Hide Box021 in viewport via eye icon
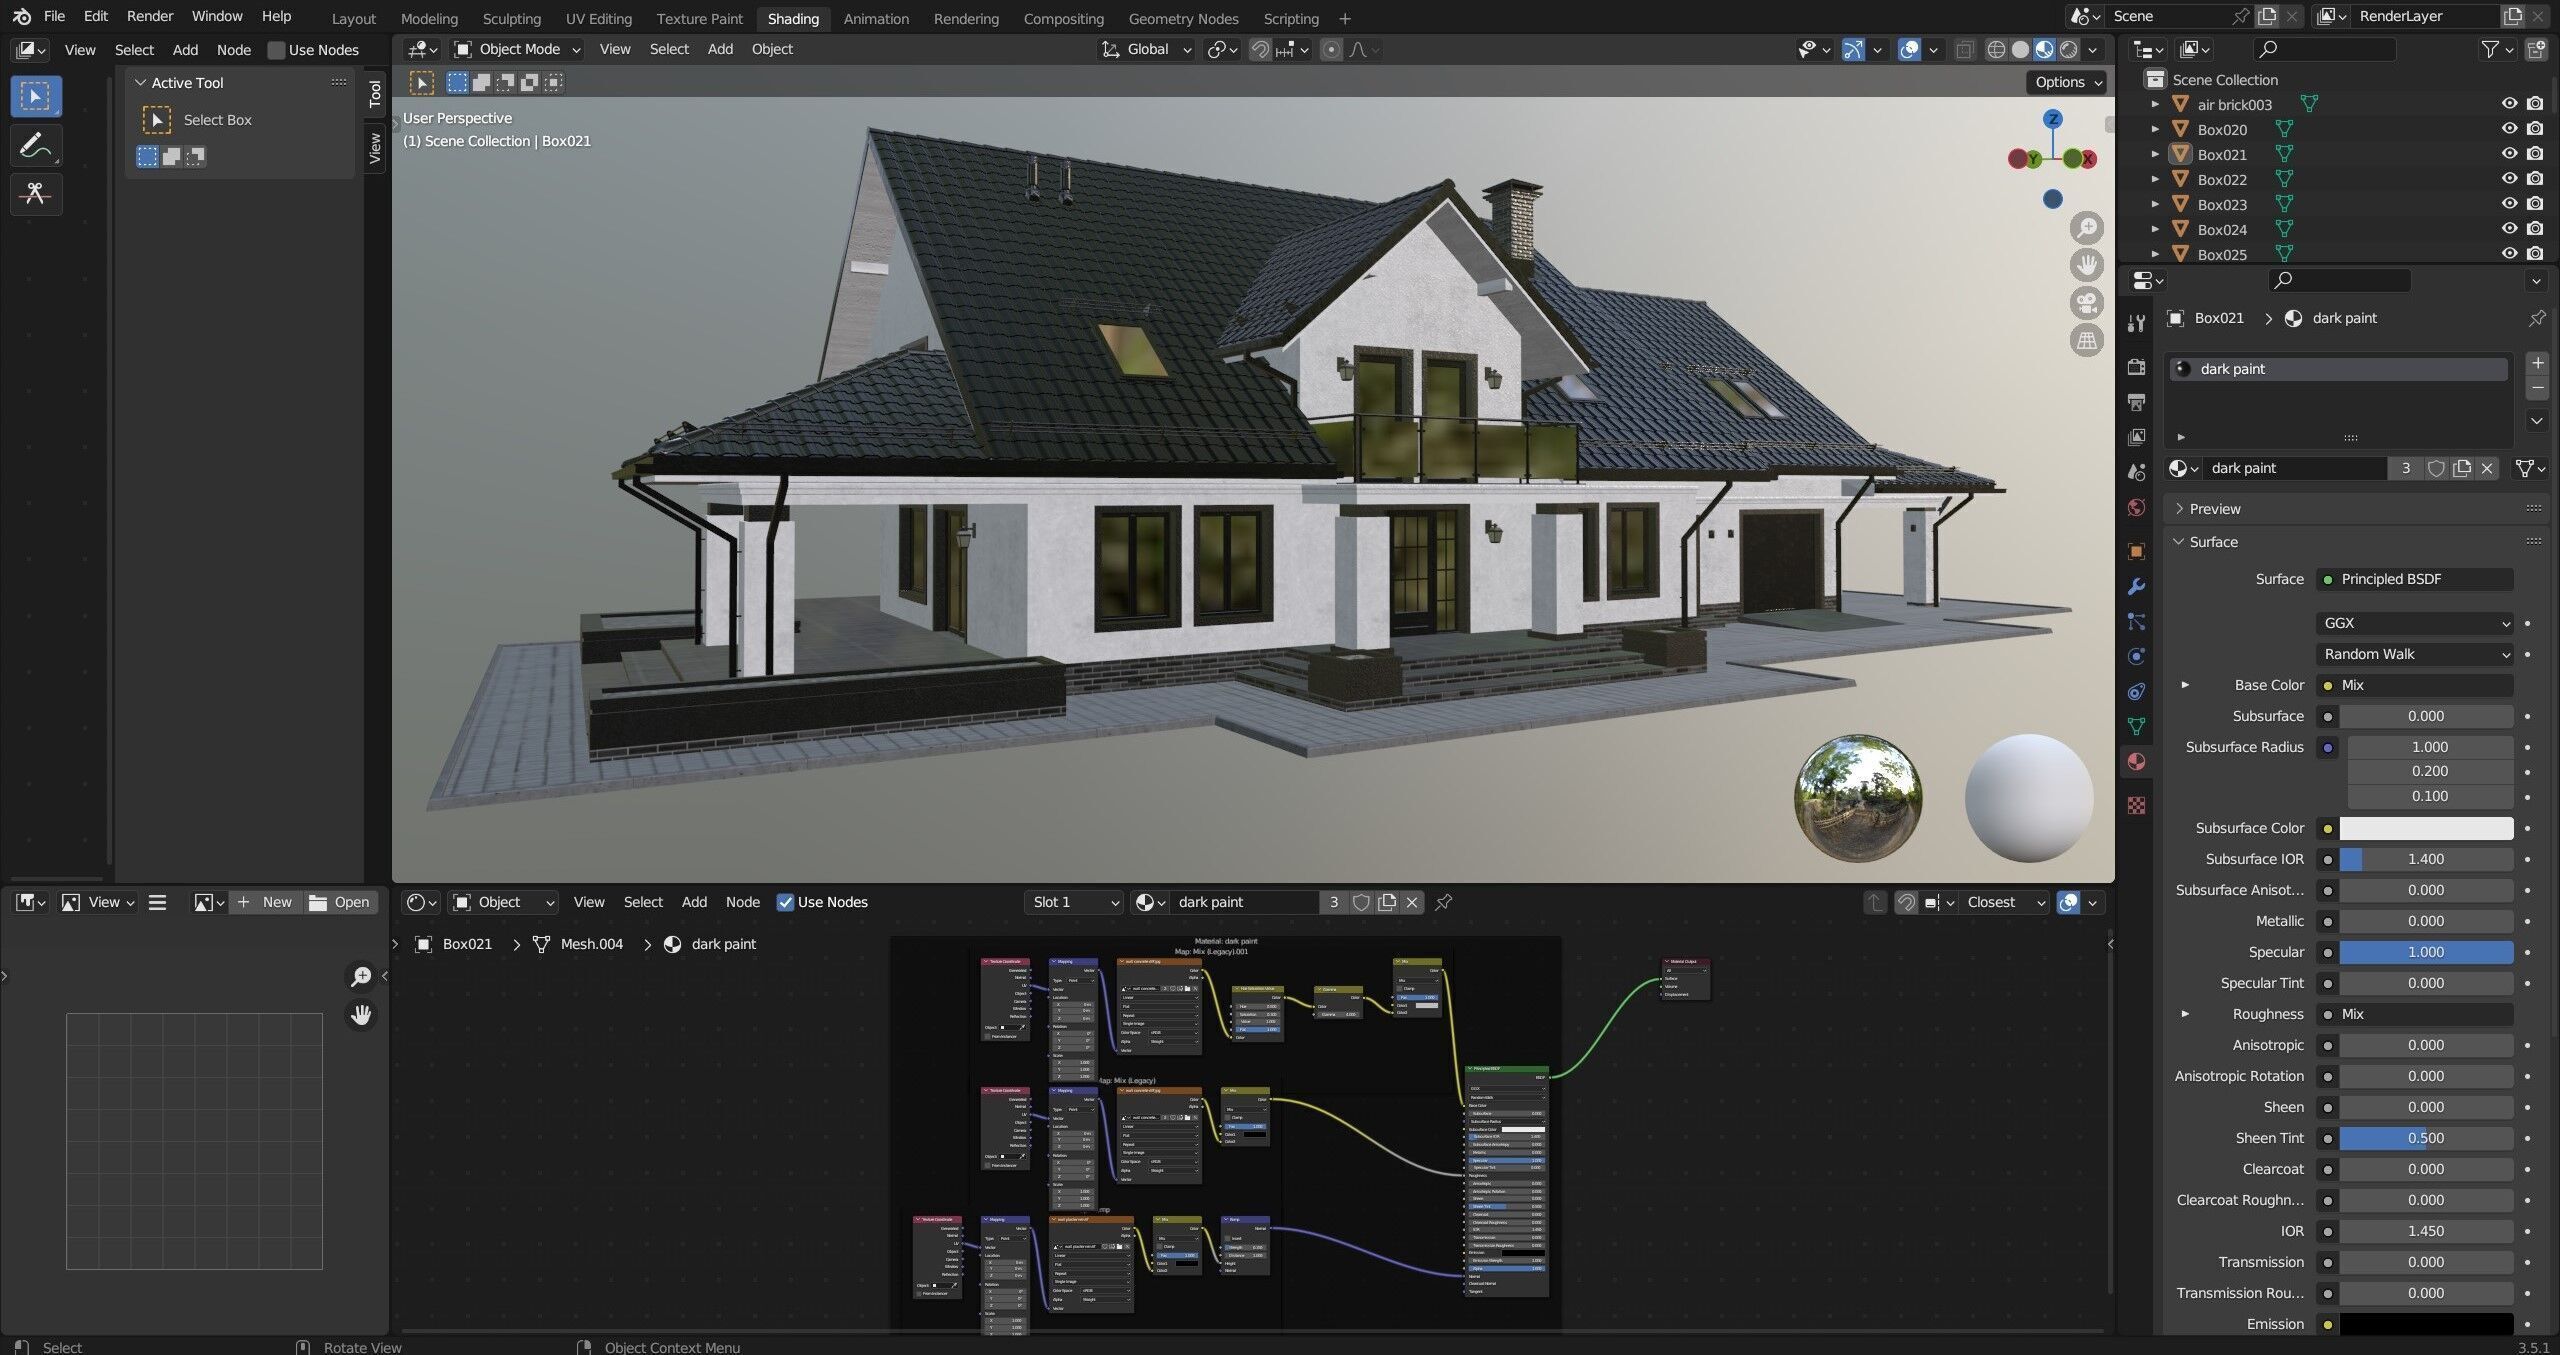Viewport: 2560px width, 1355px height. click(x=2509, y=154)
